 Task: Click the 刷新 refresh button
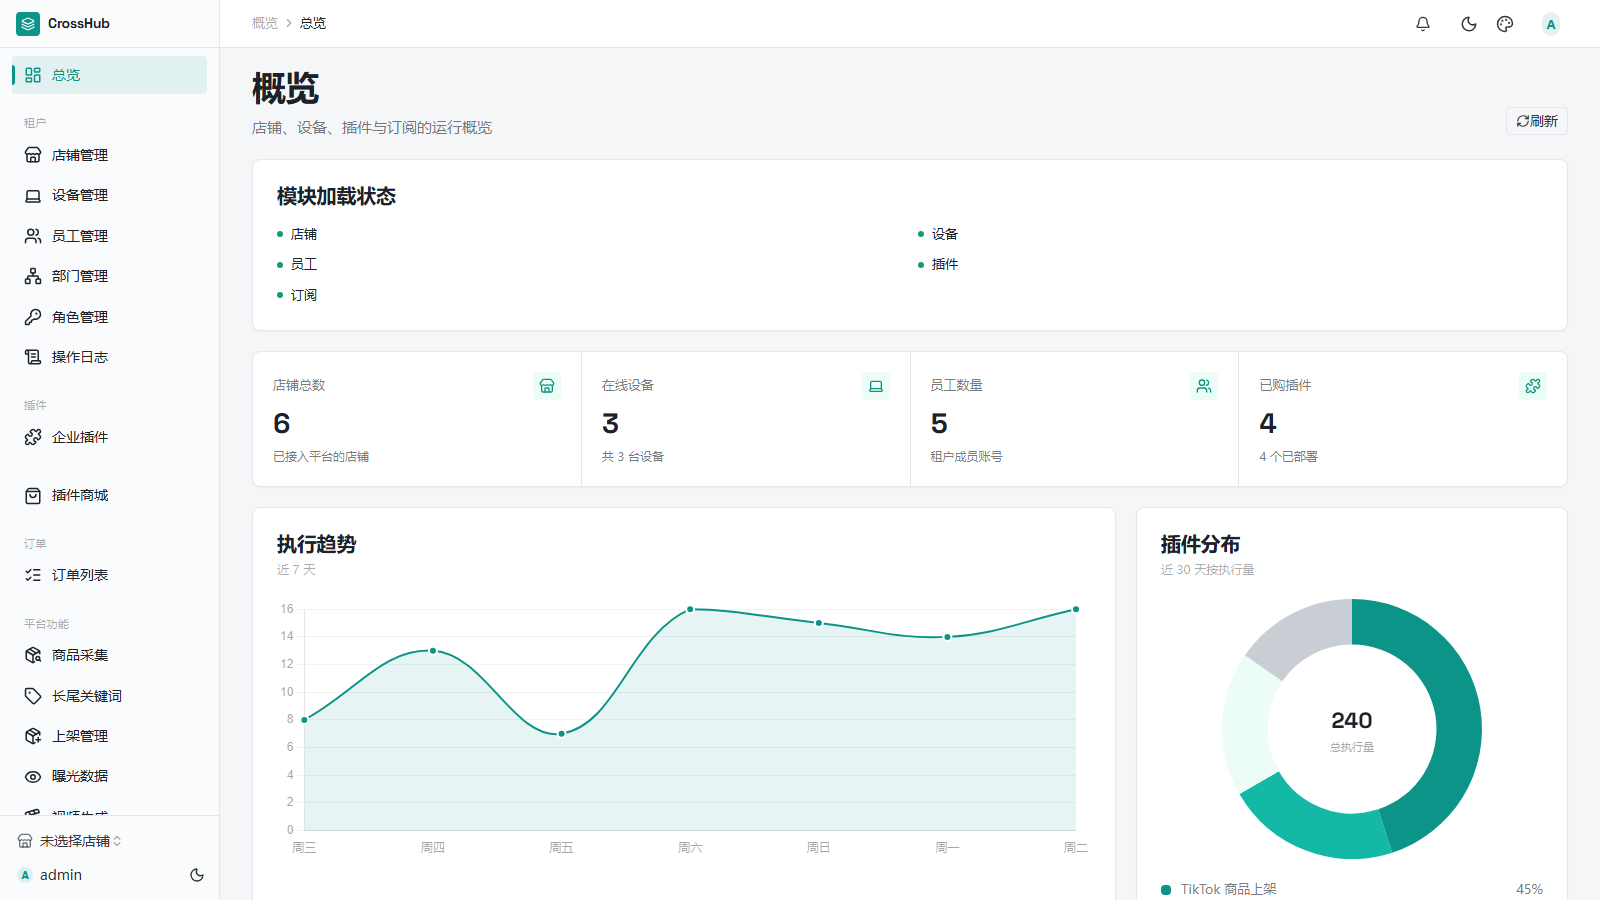pyautogui.click(x=1537, y=121)
